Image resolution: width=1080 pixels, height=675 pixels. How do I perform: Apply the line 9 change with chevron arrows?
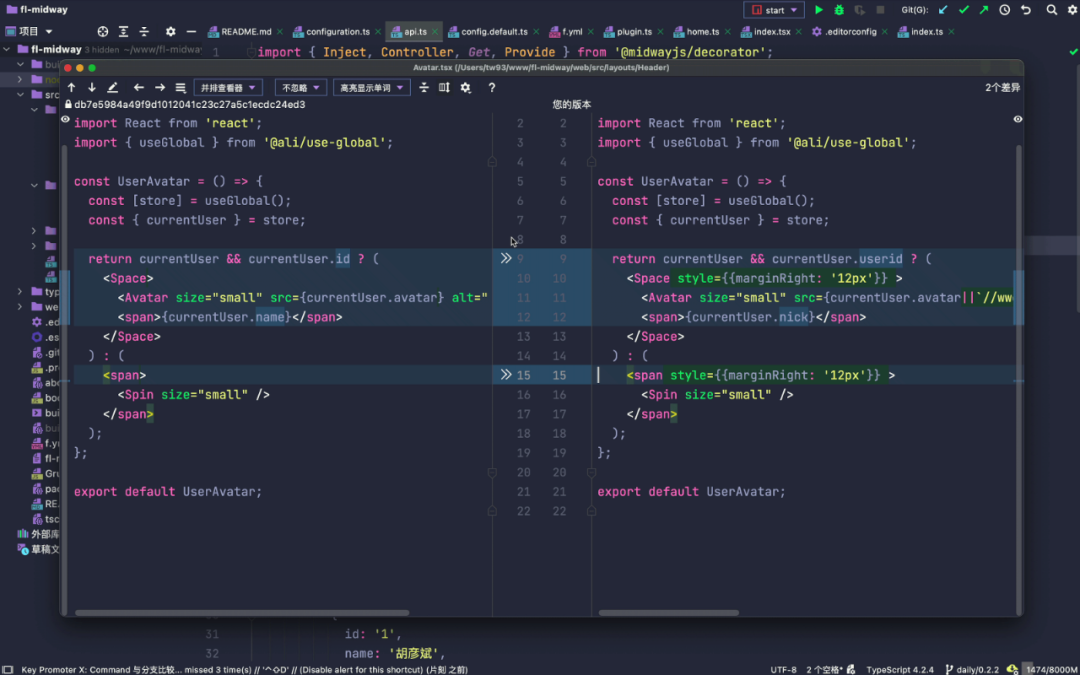coord(506,258)
